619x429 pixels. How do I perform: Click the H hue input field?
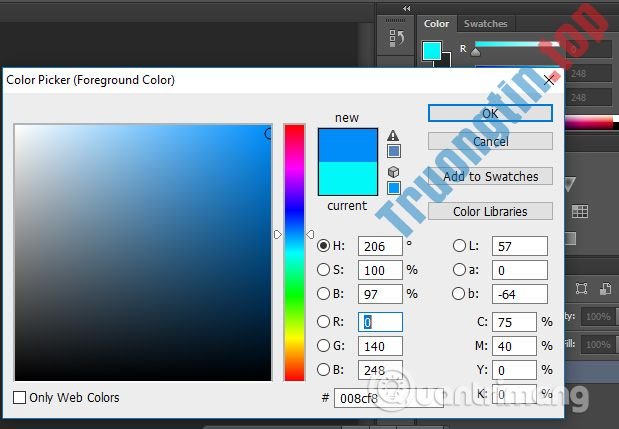380,246
